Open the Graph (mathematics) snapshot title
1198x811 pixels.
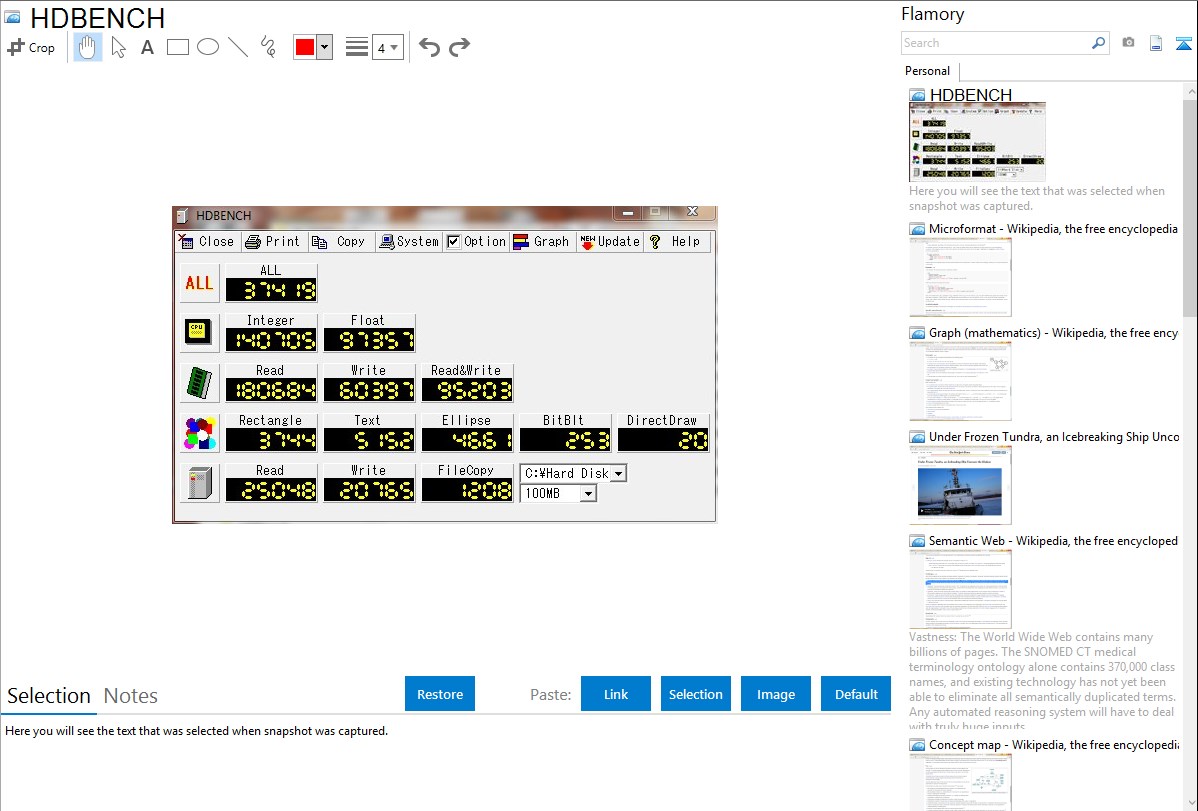[1053, 333]
